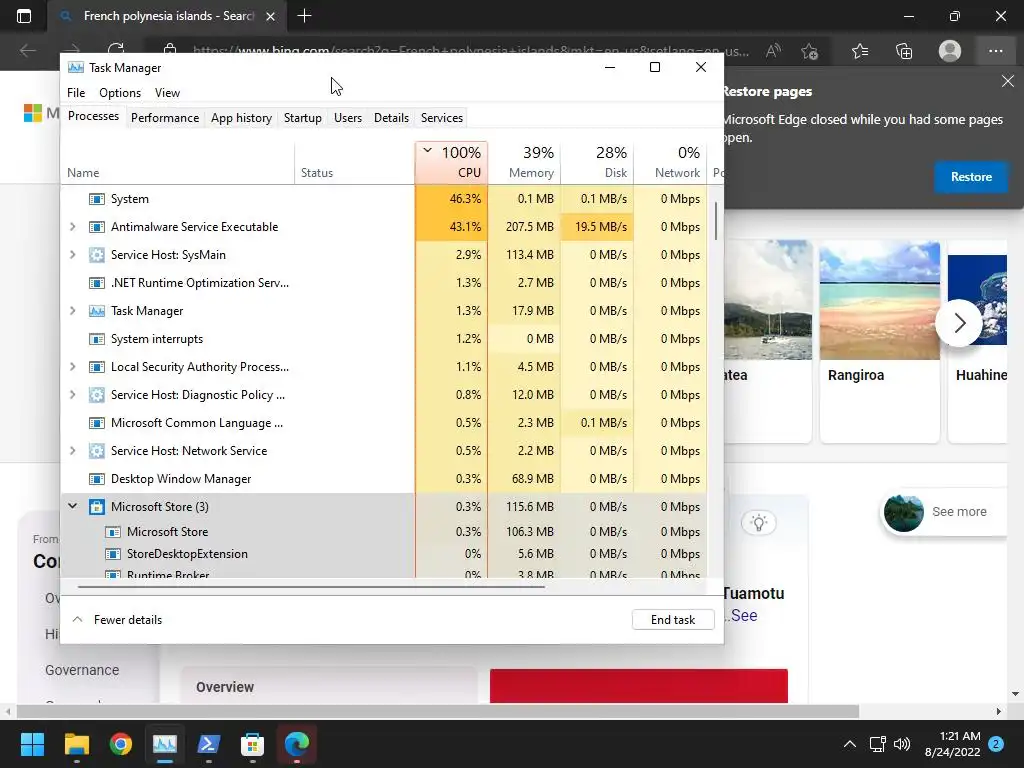Dismiss the Restore pages popup
Screen dimensions: 1024x768
tap(1008, 81)
